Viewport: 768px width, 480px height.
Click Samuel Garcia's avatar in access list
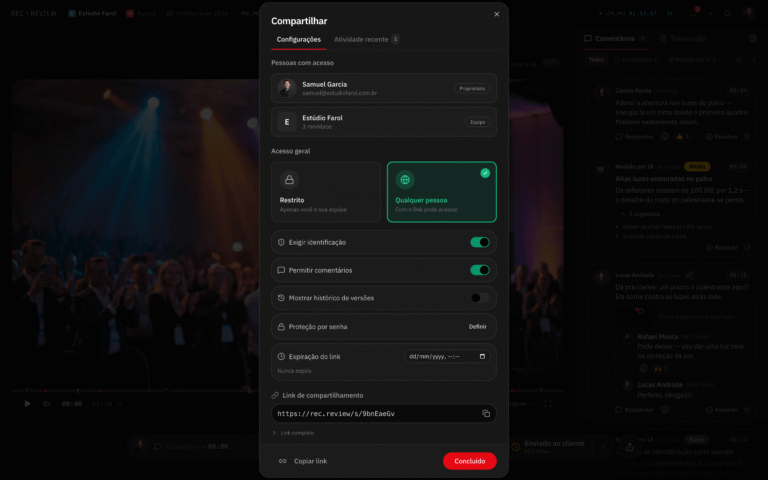tap(287, 88)
